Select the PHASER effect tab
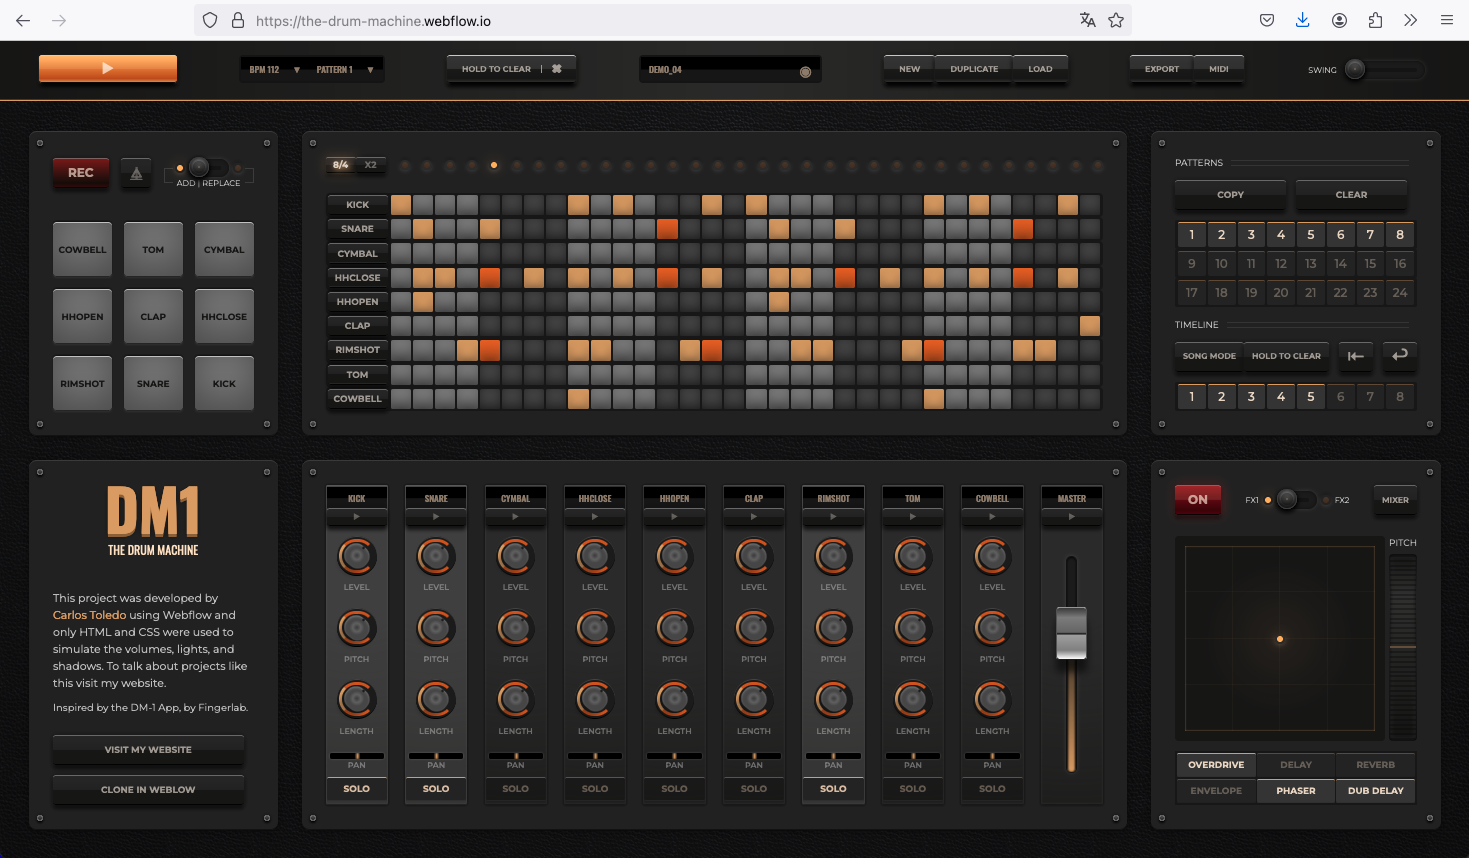This screenshot has height=858, width=1469. coord(1296,791)
